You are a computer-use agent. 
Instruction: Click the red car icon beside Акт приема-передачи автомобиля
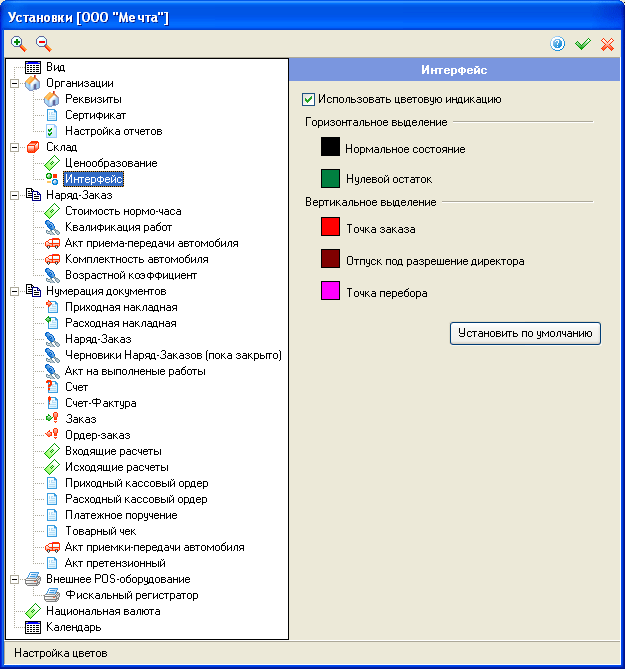pyautogui.click(x=52, y=244)
